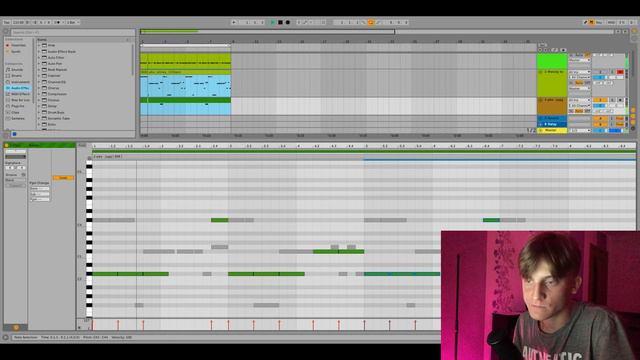Select the B Delay return track header
This screenshot has width=640, height=360.
click(x=552, y=124)
